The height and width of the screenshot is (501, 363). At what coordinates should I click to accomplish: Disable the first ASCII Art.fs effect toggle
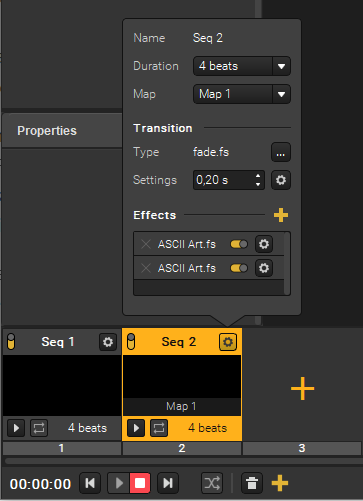239,244
